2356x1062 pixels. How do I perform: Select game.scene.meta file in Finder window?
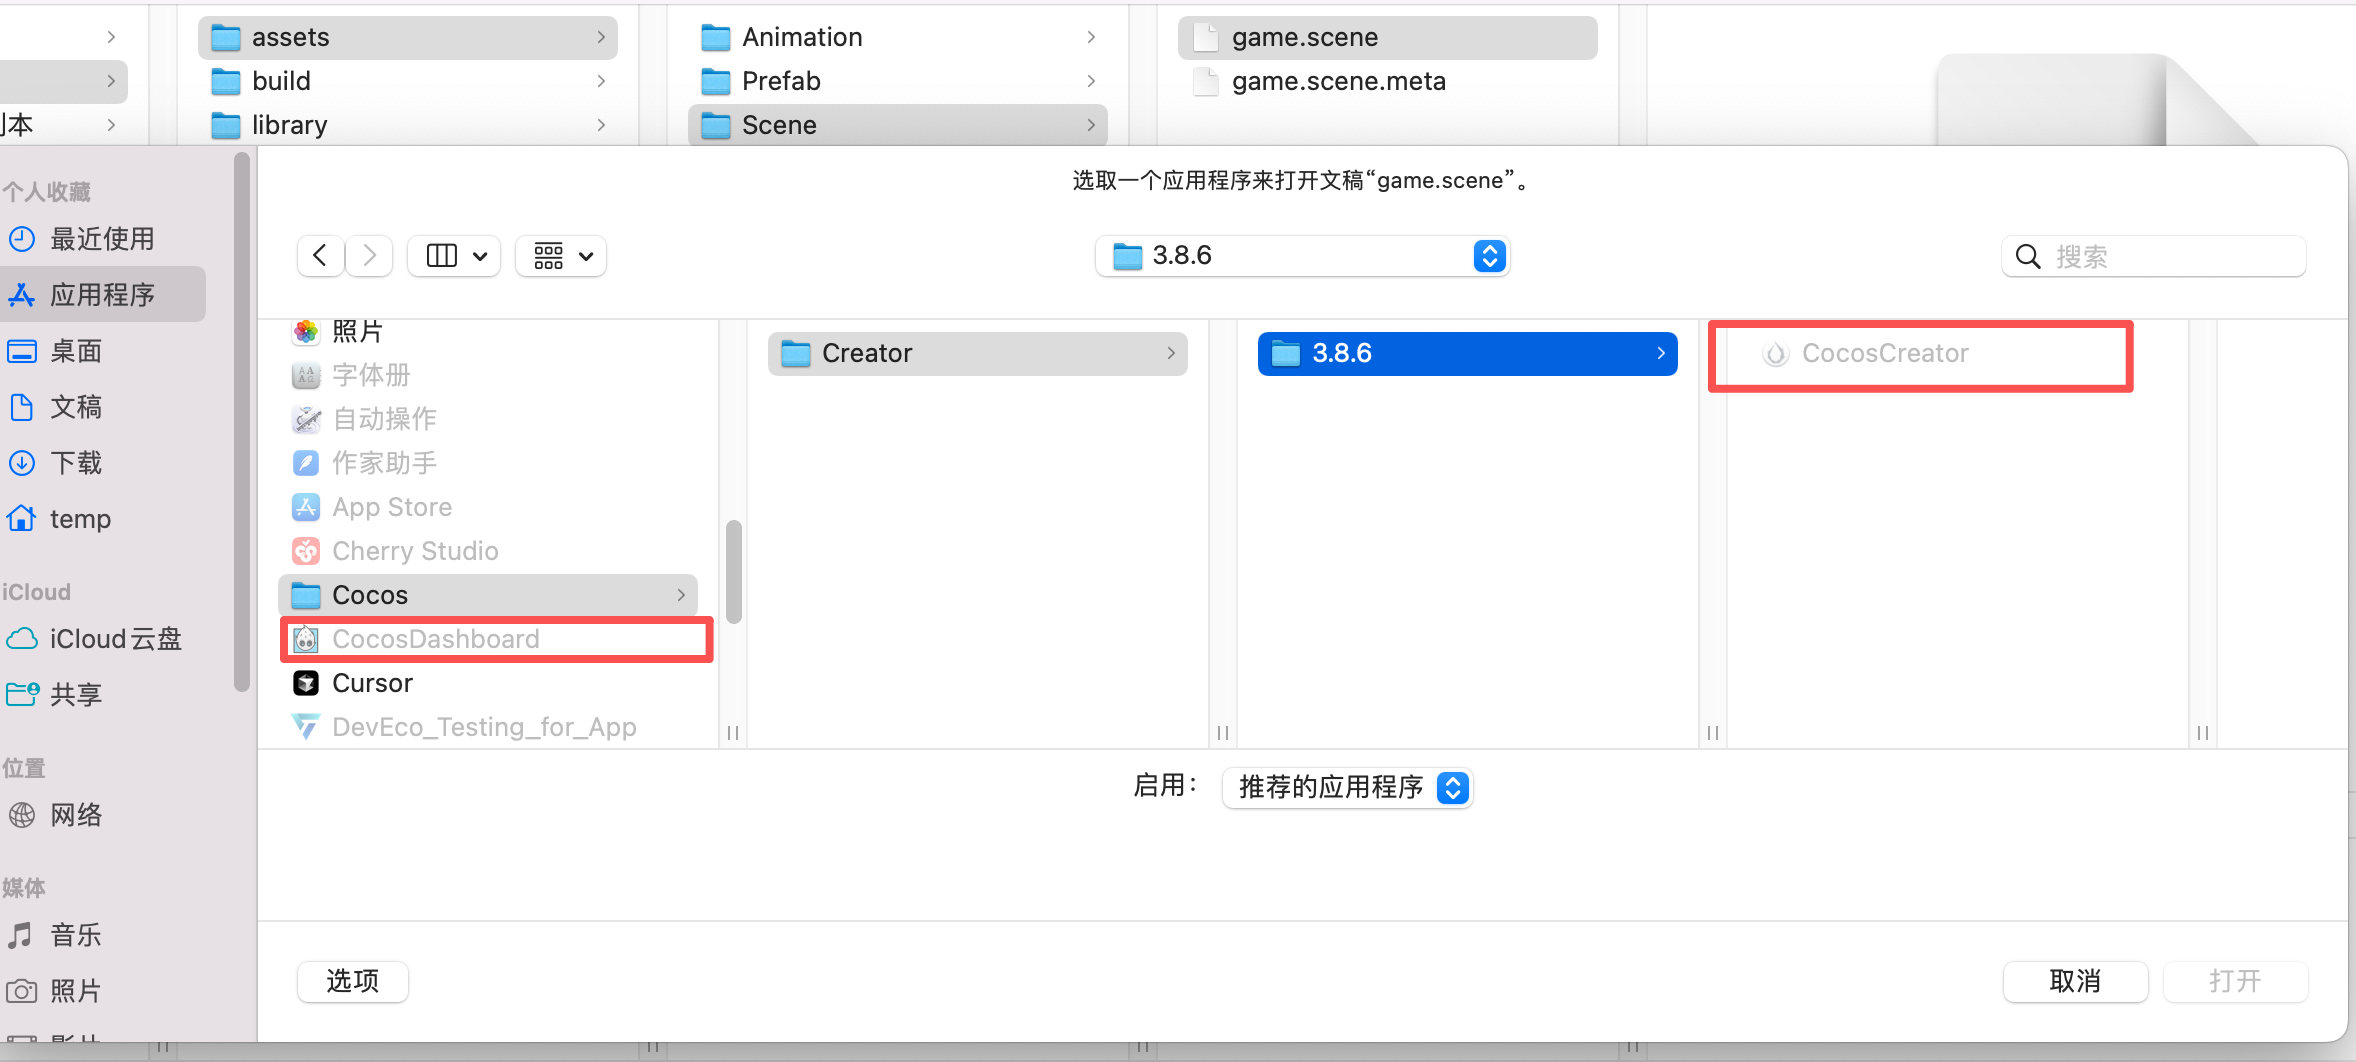pyautogui.click(x=1388, y=81)
